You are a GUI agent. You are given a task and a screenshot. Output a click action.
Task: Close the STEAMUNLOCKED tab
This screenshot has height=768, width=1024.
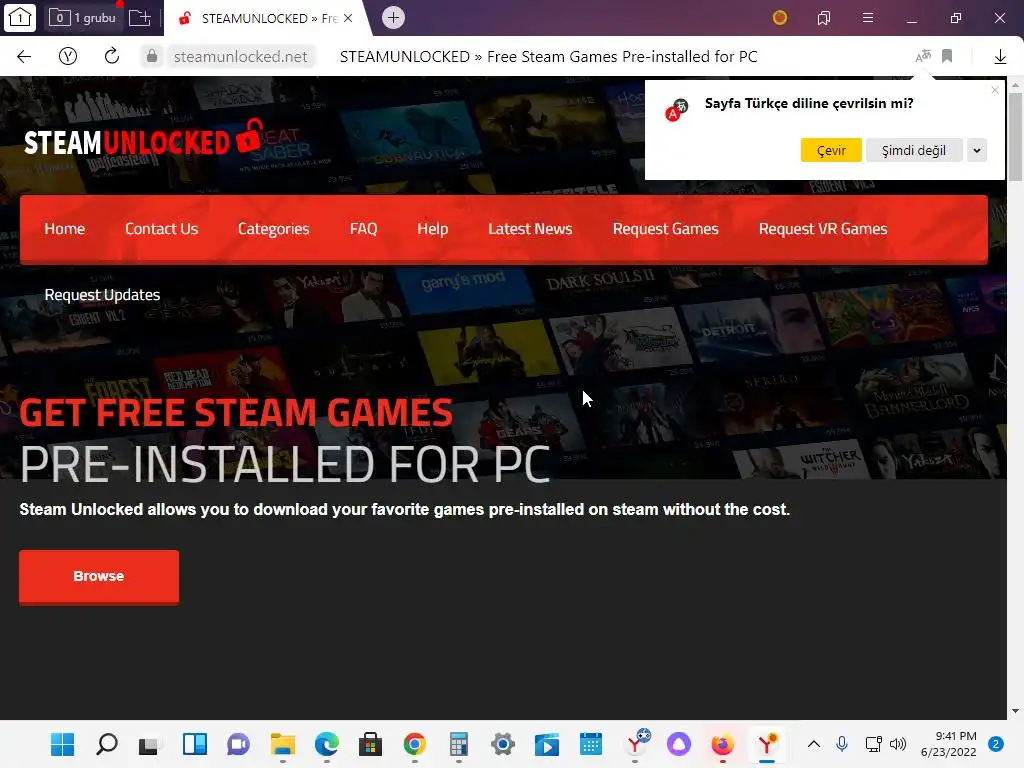348,18
